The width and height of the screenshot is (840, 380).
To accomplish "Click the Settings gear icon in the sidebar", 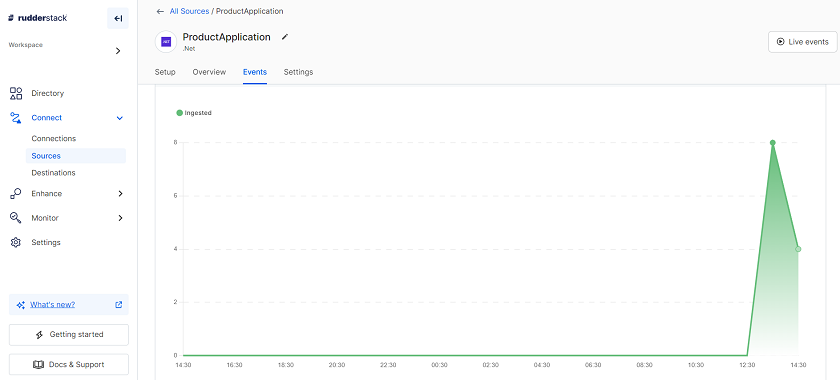I will click(16, 242).
